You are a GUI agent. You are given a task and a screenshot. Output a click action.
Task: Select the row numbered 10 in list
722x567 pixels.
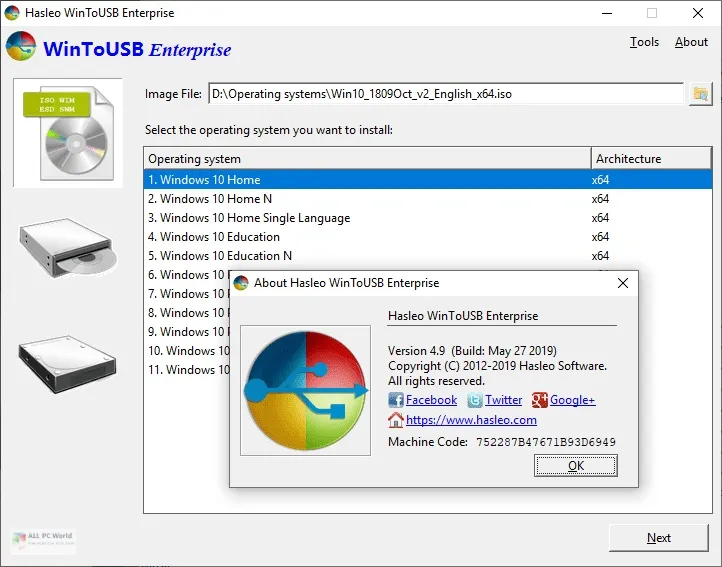(187, 351)
